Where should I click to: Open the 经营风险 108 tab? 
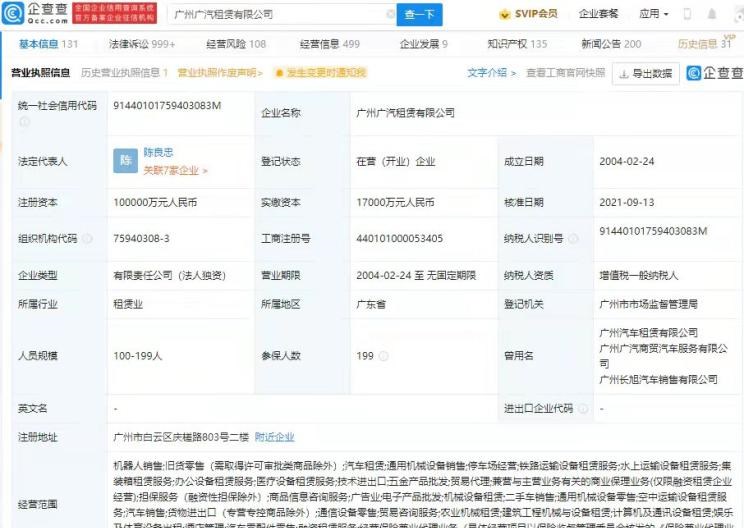[236, 44]
